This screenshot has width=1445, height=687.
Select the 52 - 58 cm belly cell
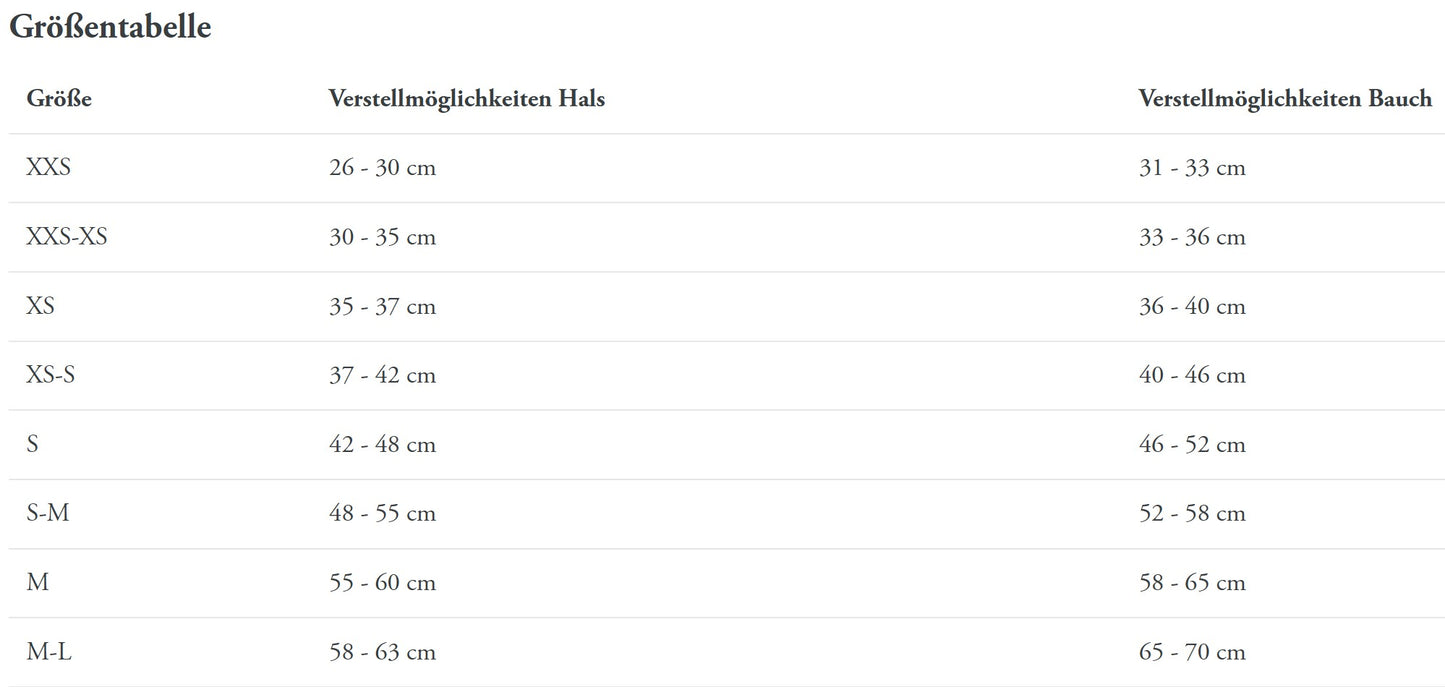pos(1192,513)
